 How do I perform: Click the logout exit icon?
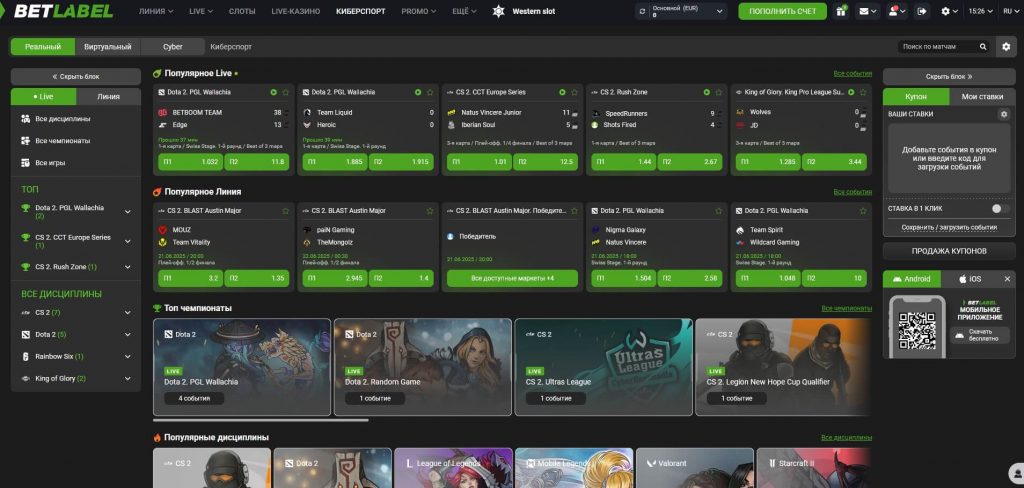pyautogui.click(x=921, y=11)
